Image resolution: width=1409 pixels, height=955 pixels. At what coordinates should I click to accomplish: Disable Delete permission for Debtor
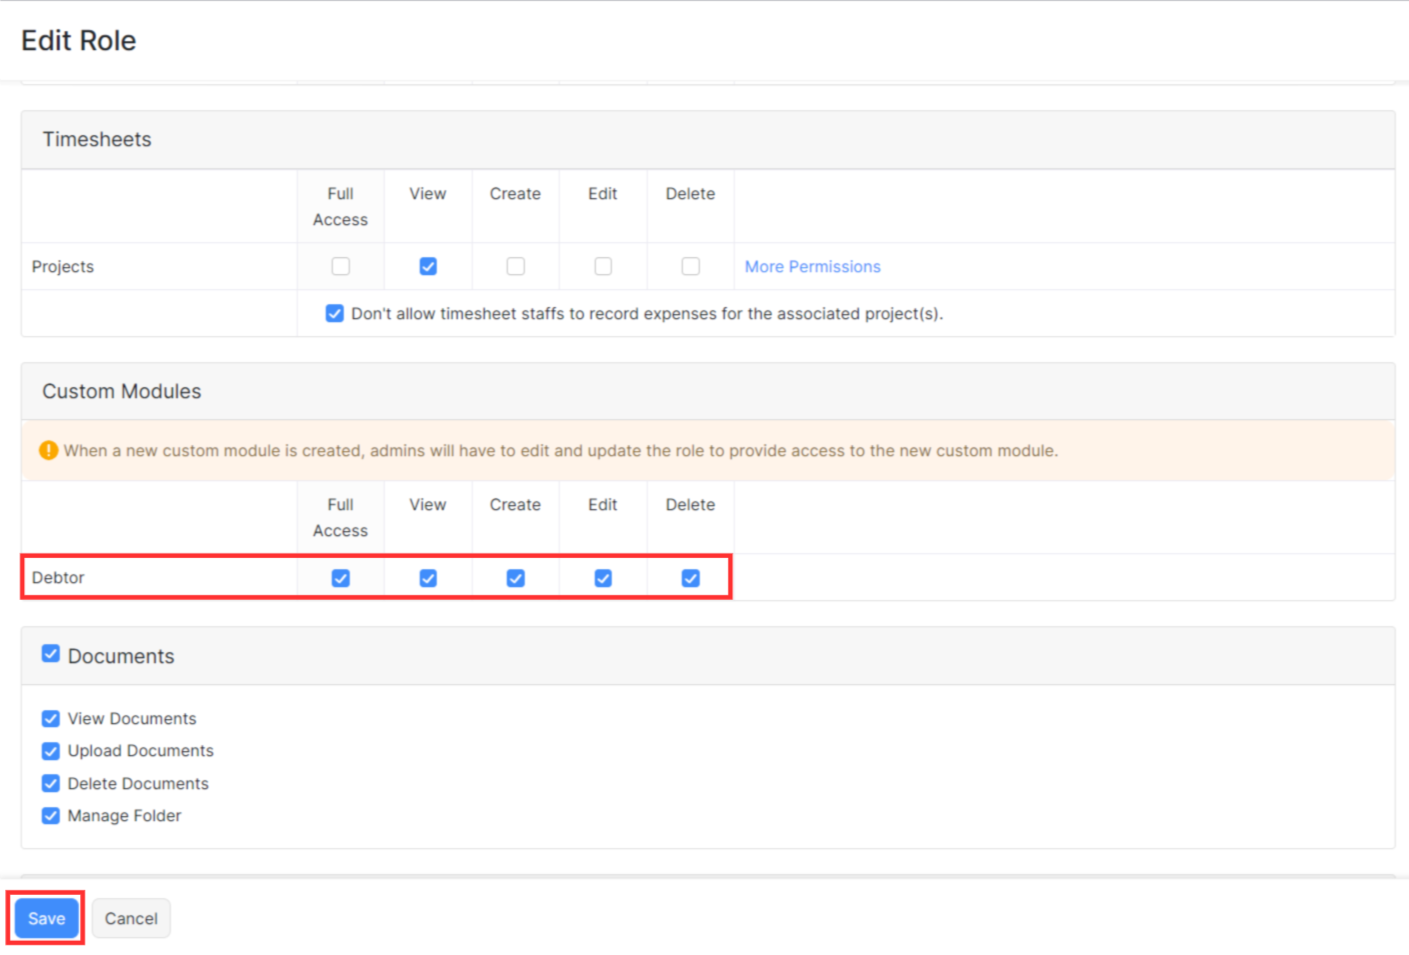(690, 577)
